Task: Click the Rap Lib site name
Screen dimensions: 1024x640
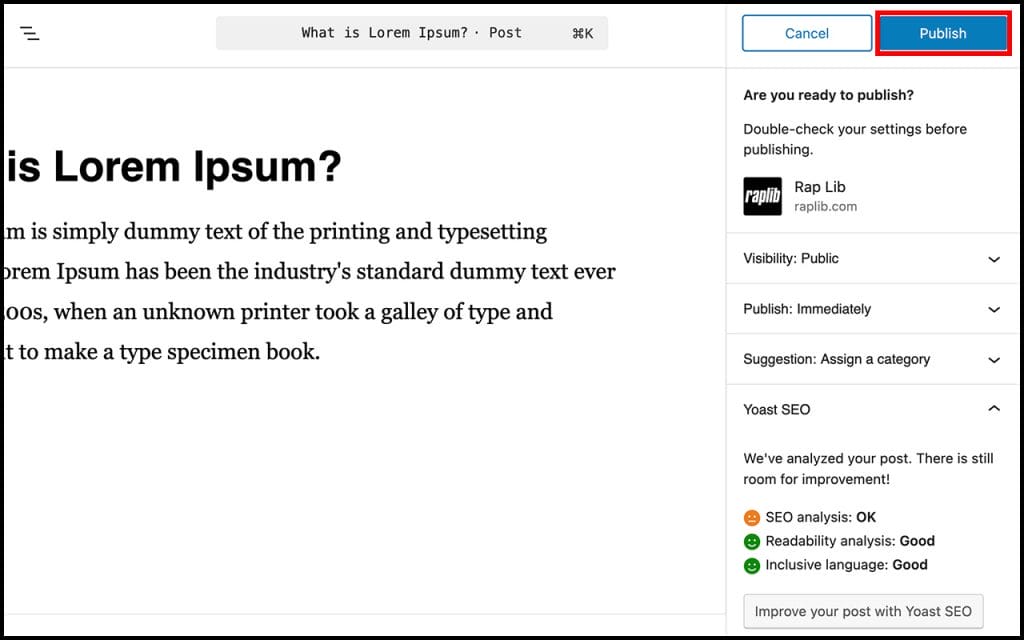Action: click(x=818, y=187)
